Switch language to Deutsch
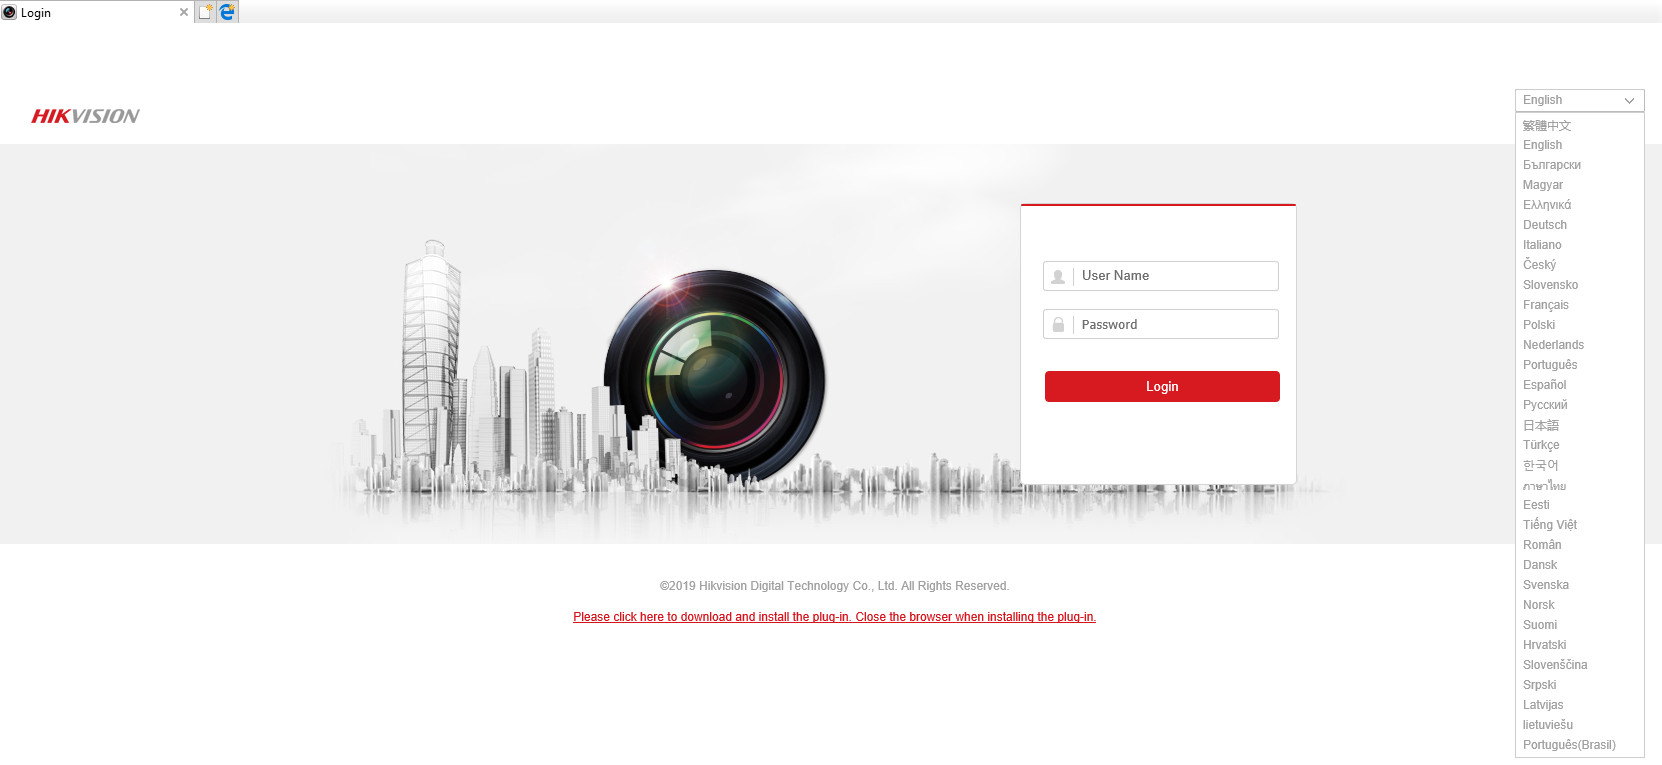This screenshot has width=1662, height=765. pyautogui.click(x=1545, y=225)
